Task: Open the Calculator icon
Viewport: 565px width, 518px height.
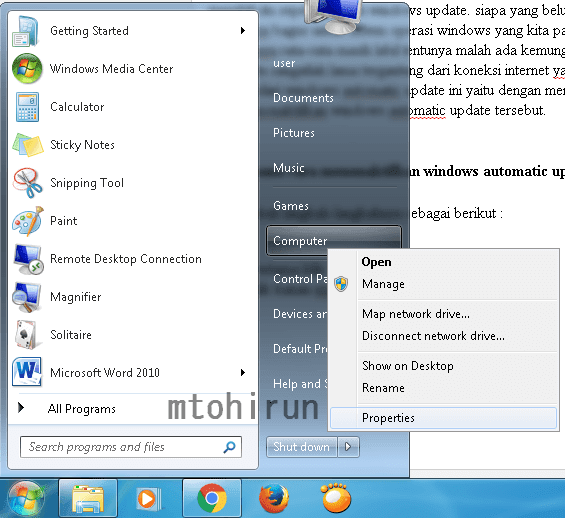Action: coord(27,107)
